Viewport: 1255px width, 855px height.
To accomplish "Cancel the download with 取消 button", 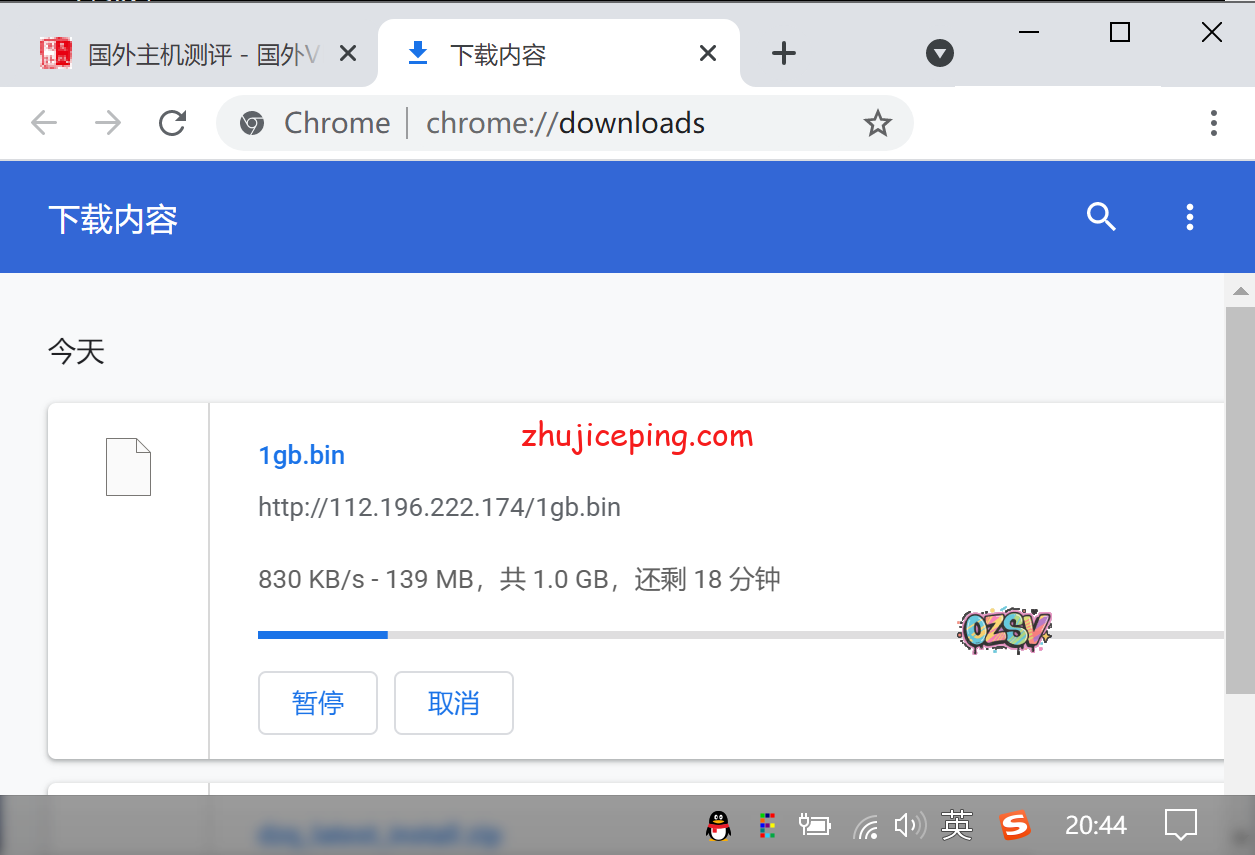I will pos(453,703).
